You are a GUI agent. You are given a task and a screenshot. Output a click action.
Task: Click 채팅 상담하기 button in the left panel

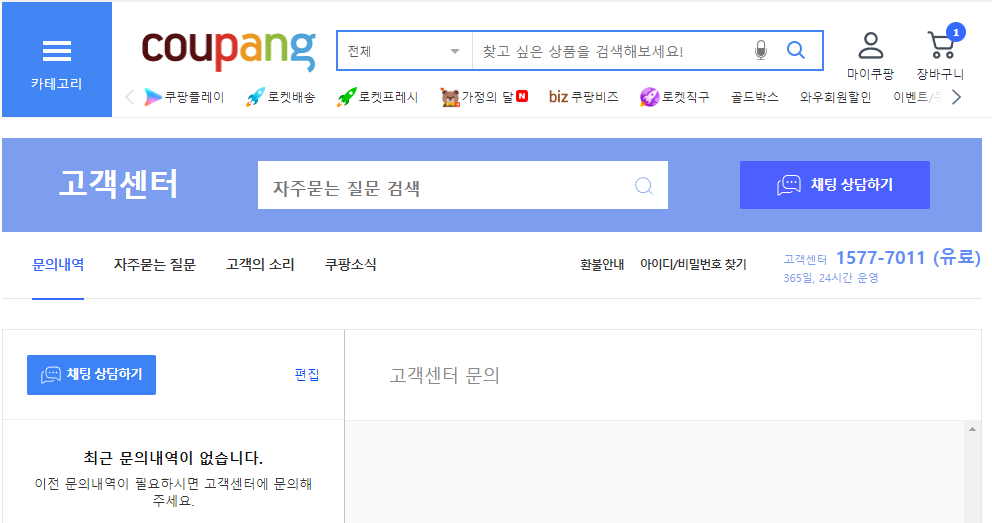[x=91, y=374]
